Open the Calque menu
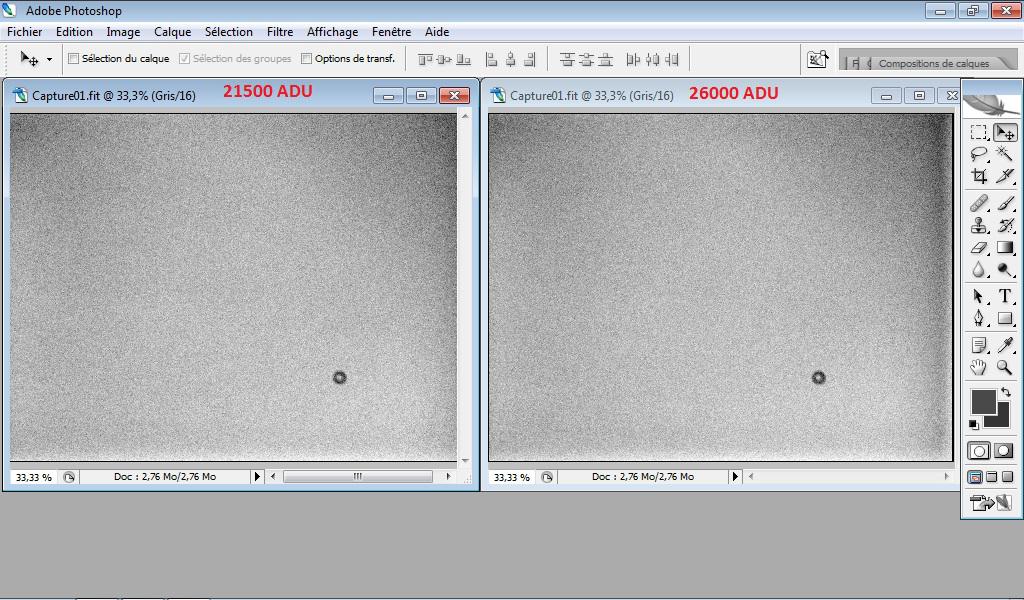 pos(172,31)
